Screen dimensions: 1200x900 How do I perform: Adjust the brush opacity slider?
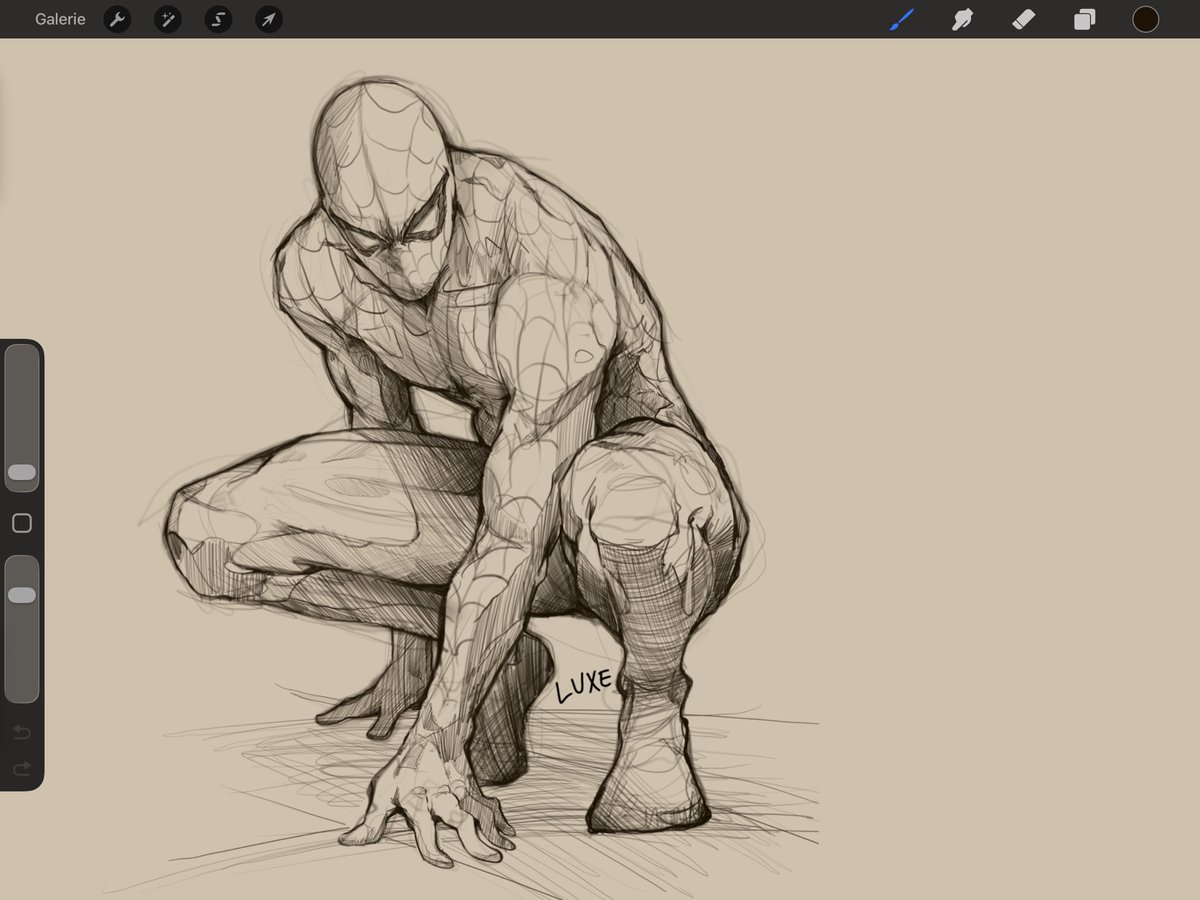(22, 628)
